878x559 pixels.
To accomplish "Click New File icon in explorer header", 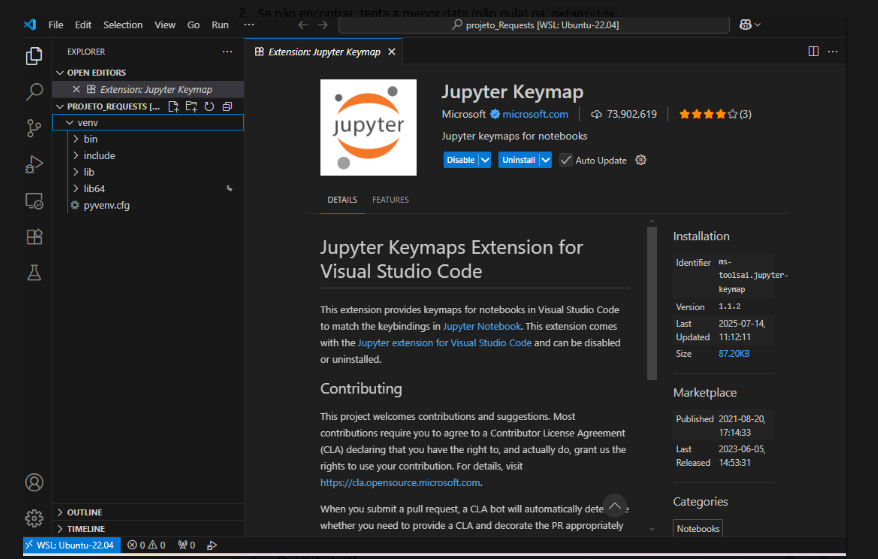I will (174, 106).
